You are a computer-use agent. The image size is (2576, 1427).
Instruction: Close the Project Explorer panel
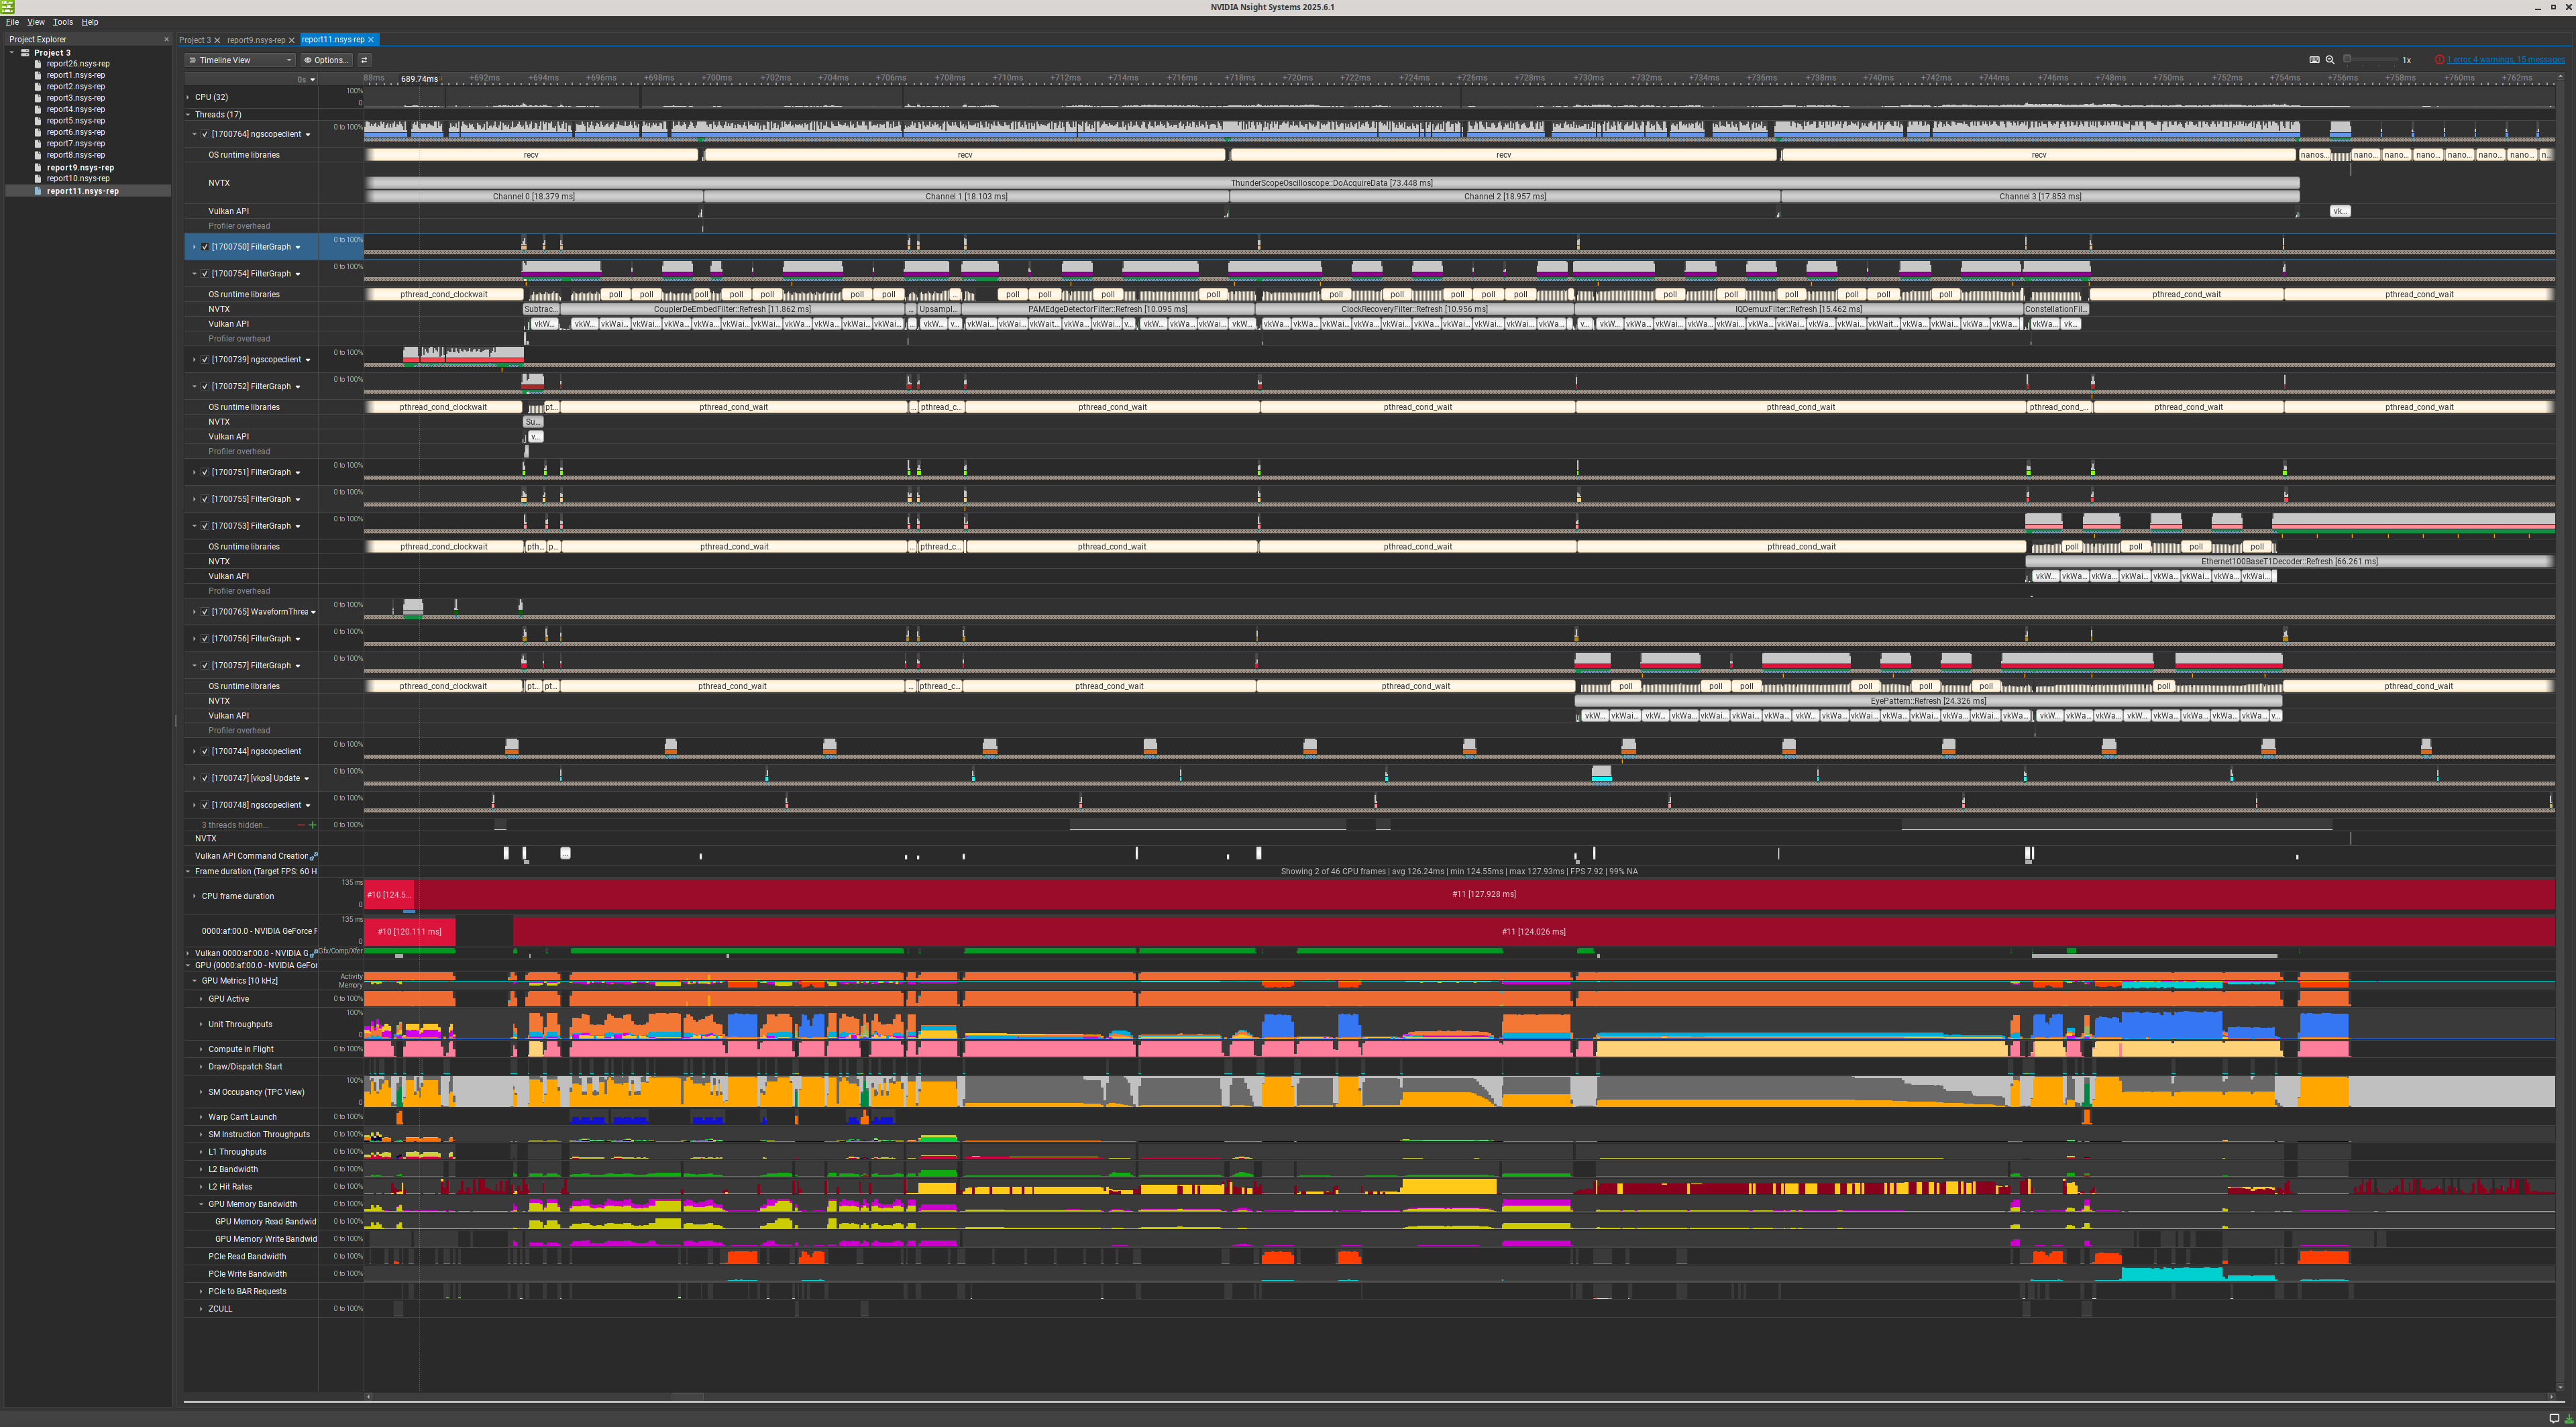(166, 40)
